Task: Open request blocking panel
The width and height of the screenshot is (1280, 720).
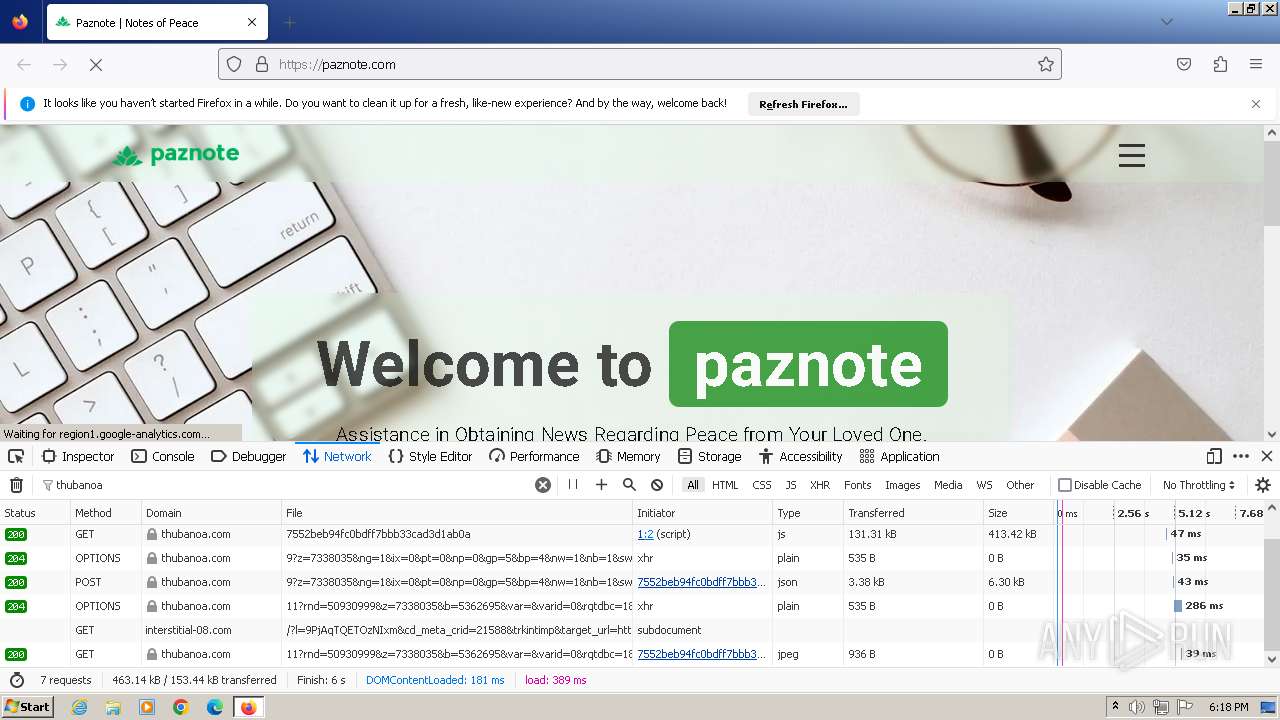Action: [657, 485]
